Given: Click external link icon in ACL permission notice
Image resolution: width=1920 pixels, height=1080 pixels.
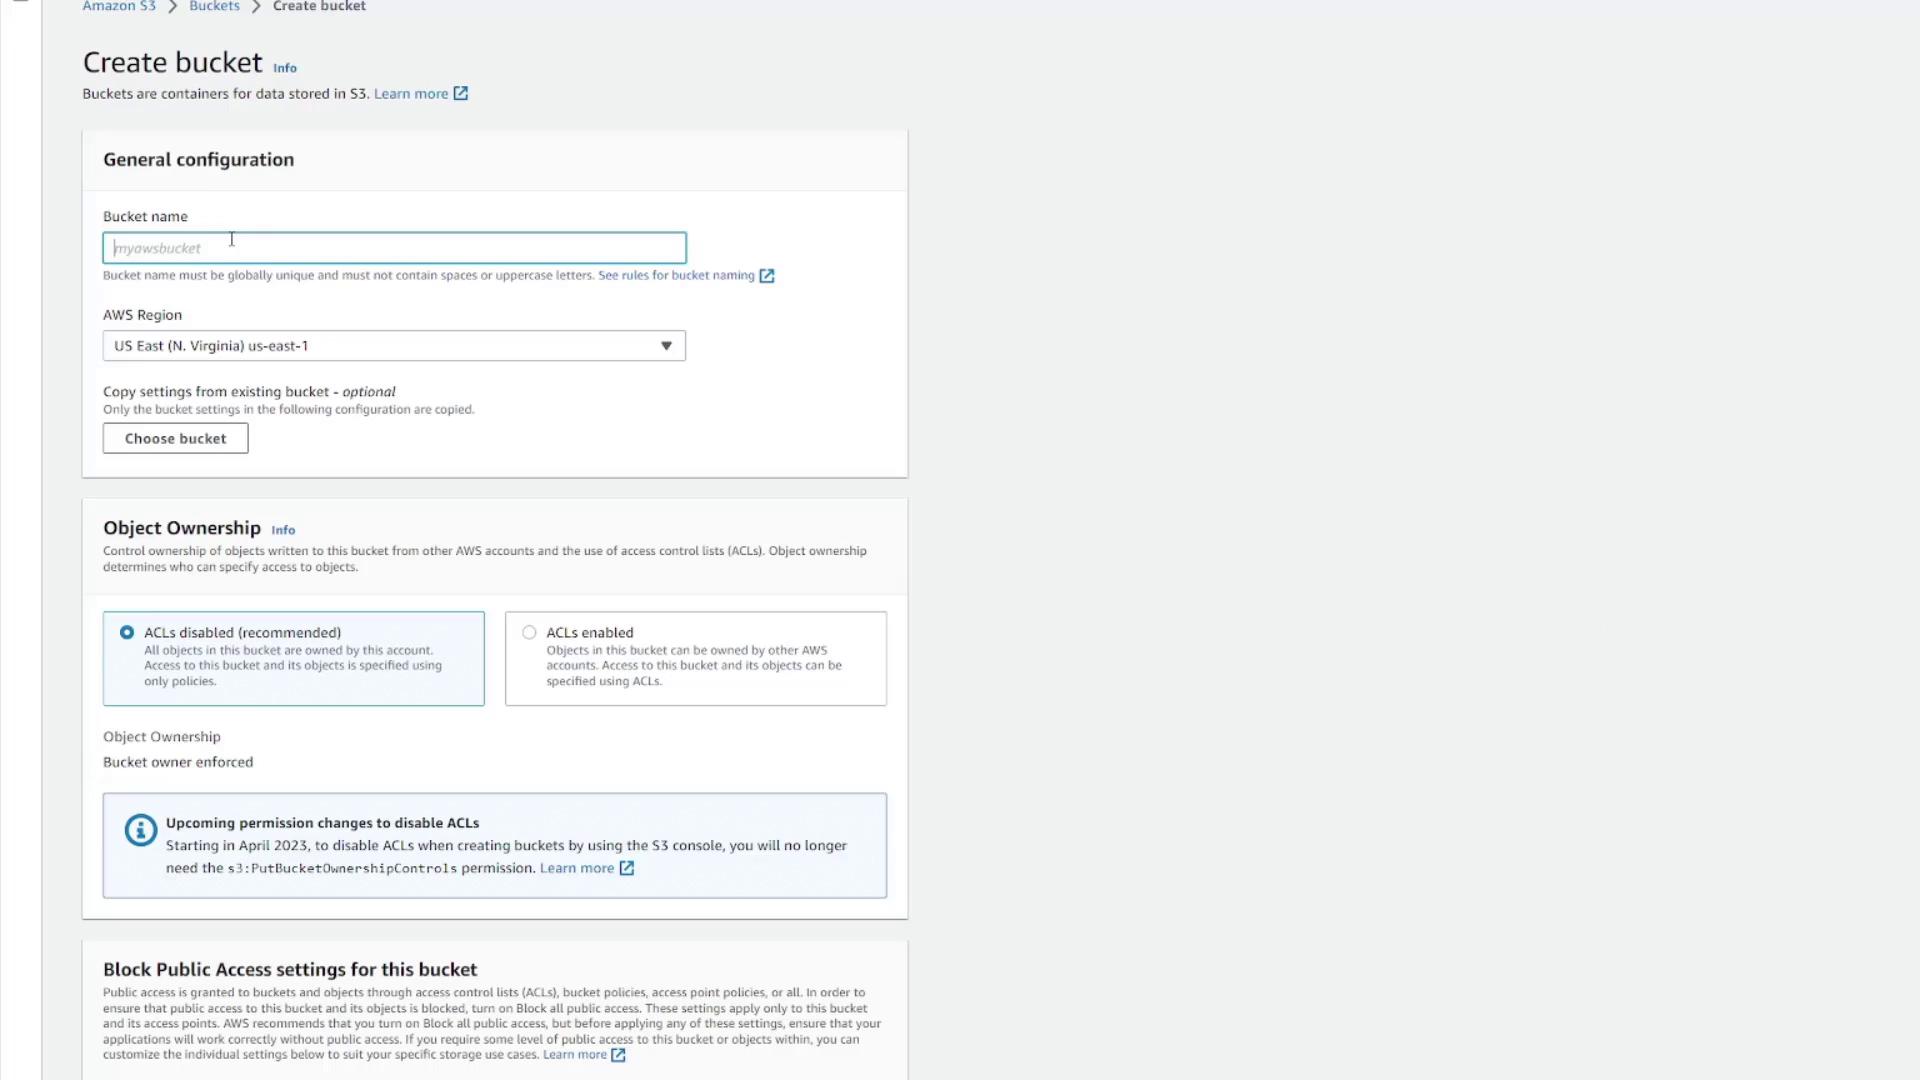Looking at the screenshot, I should tap(627, 868).
